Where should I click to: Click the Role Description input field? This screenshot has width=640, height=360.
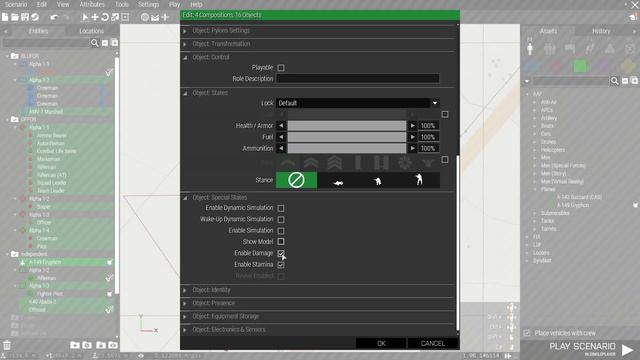358,78
